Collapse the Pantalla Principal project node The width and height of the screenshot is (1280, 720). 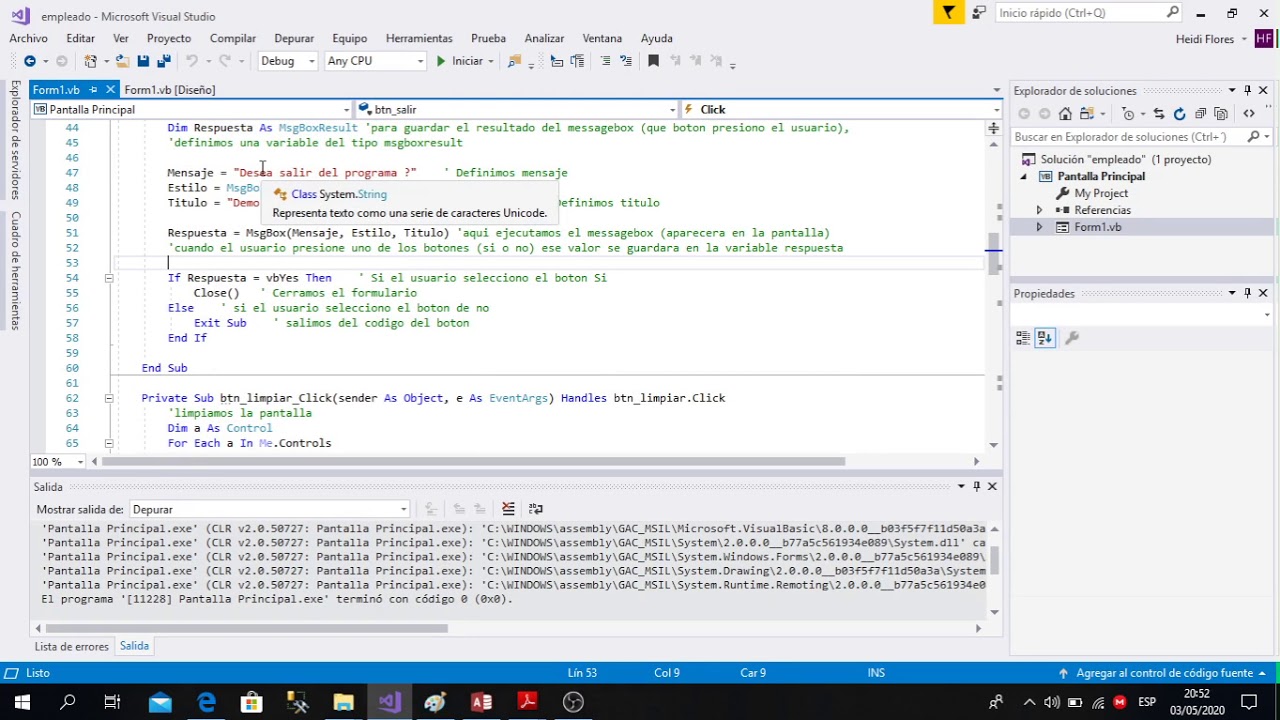coord(1023,177)
